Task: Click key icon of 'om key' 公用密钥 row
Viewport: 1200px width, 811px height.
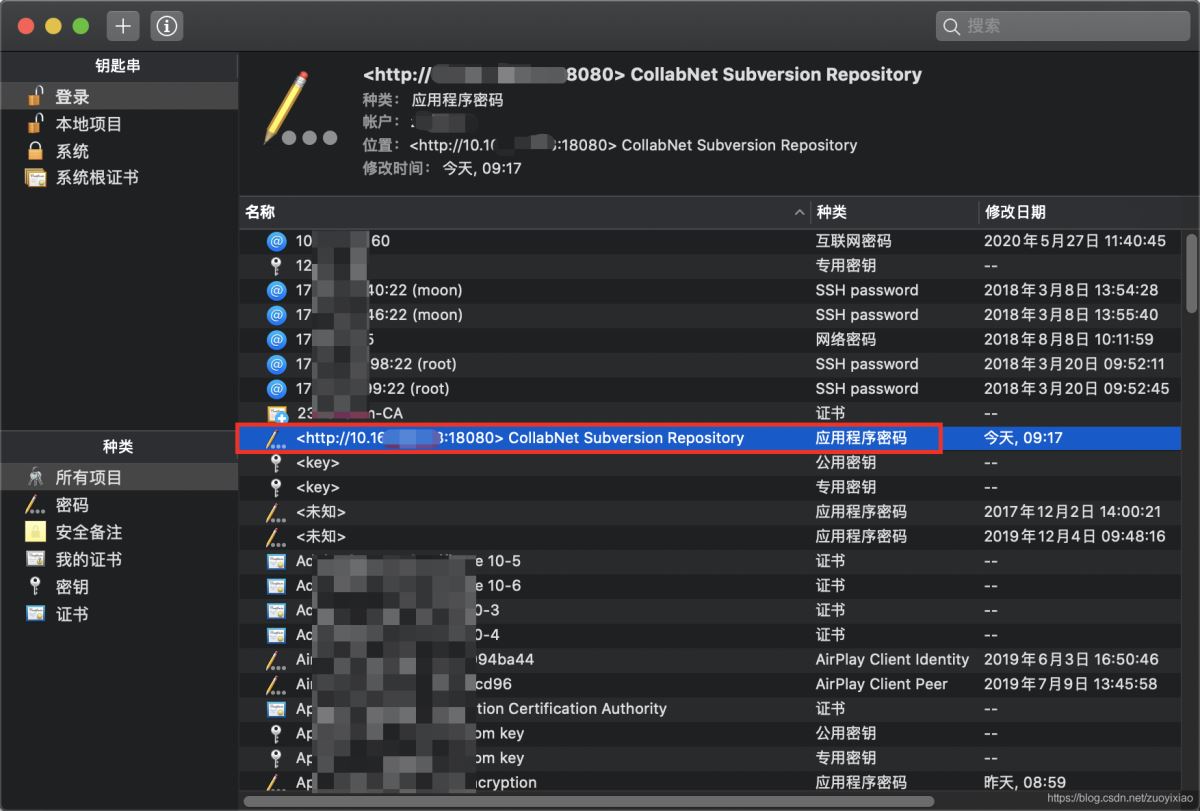Action: pos(277,733)
